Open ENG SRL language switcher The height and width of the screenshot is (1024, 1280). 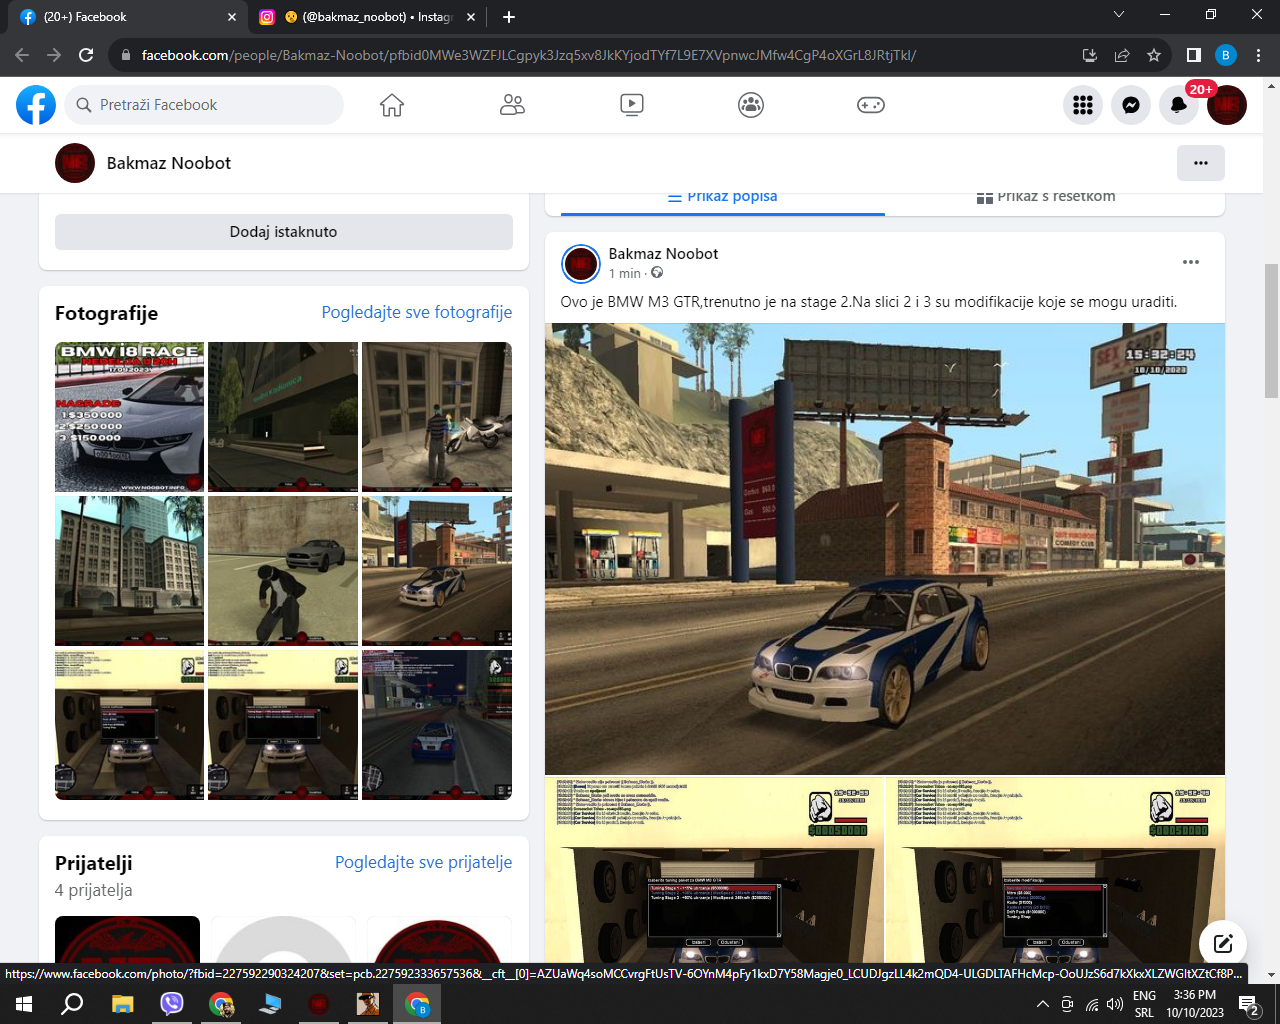tap(1144, 1004)
